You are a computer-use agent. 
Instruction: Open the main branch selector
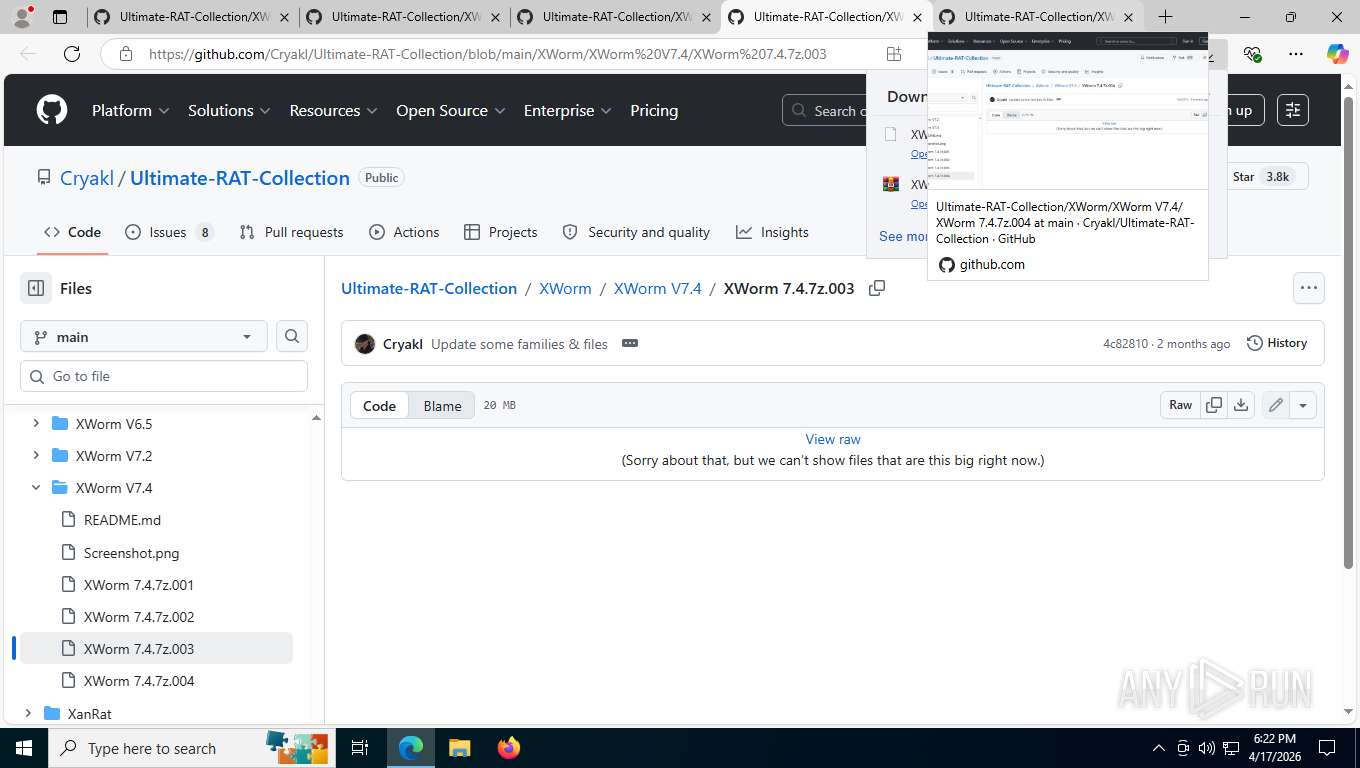click(x=144, y=337)
